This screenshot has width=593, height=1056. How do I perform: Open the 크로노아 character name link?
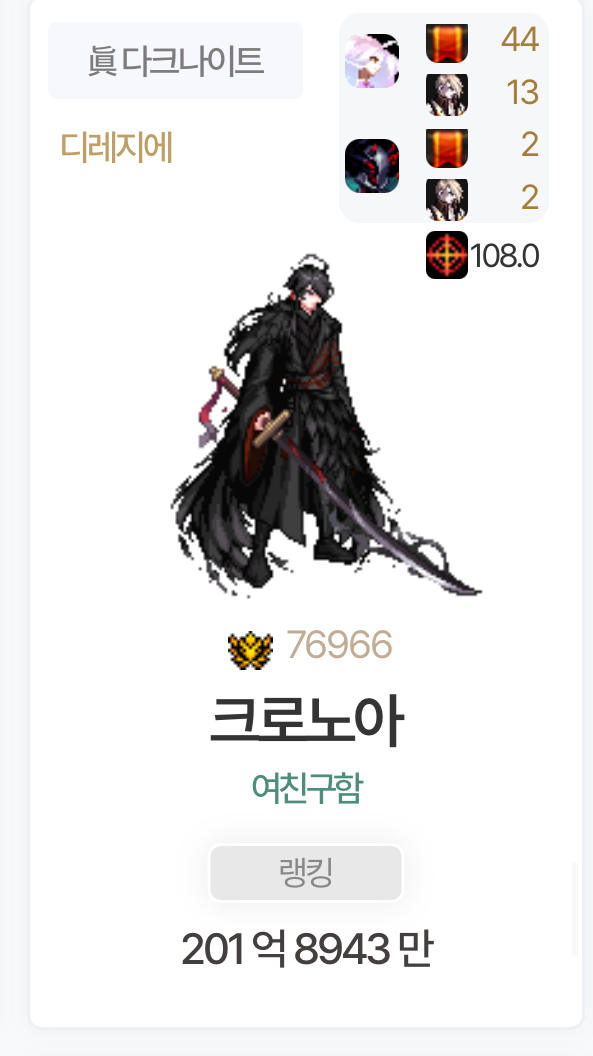tap(307, 719)
